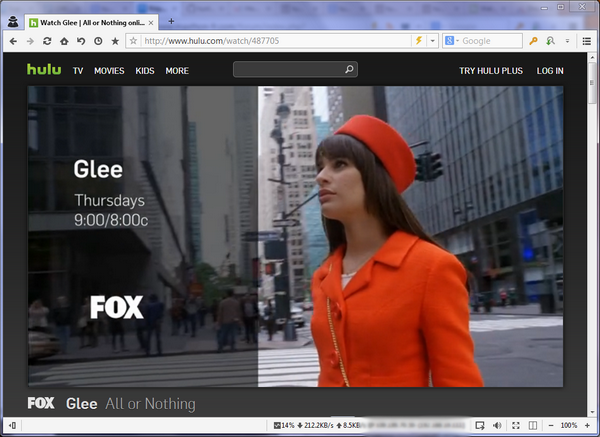Zoom in with the plus button
Viewport: 600px width, 437px height.
click(x=587, y=425)
